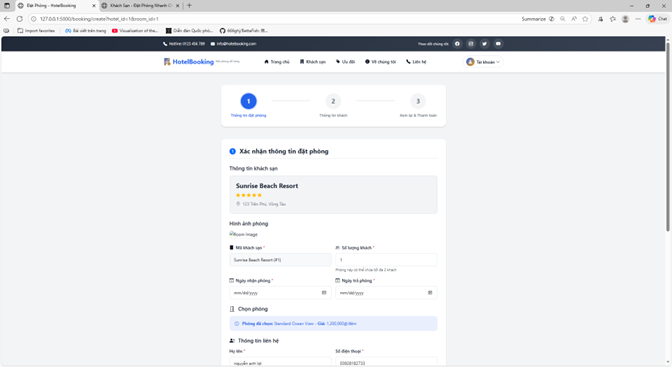Viewport: 672px width, 367px height.
Task: Focus the Ngày nhận phòng date field
Action: [280, 293]
